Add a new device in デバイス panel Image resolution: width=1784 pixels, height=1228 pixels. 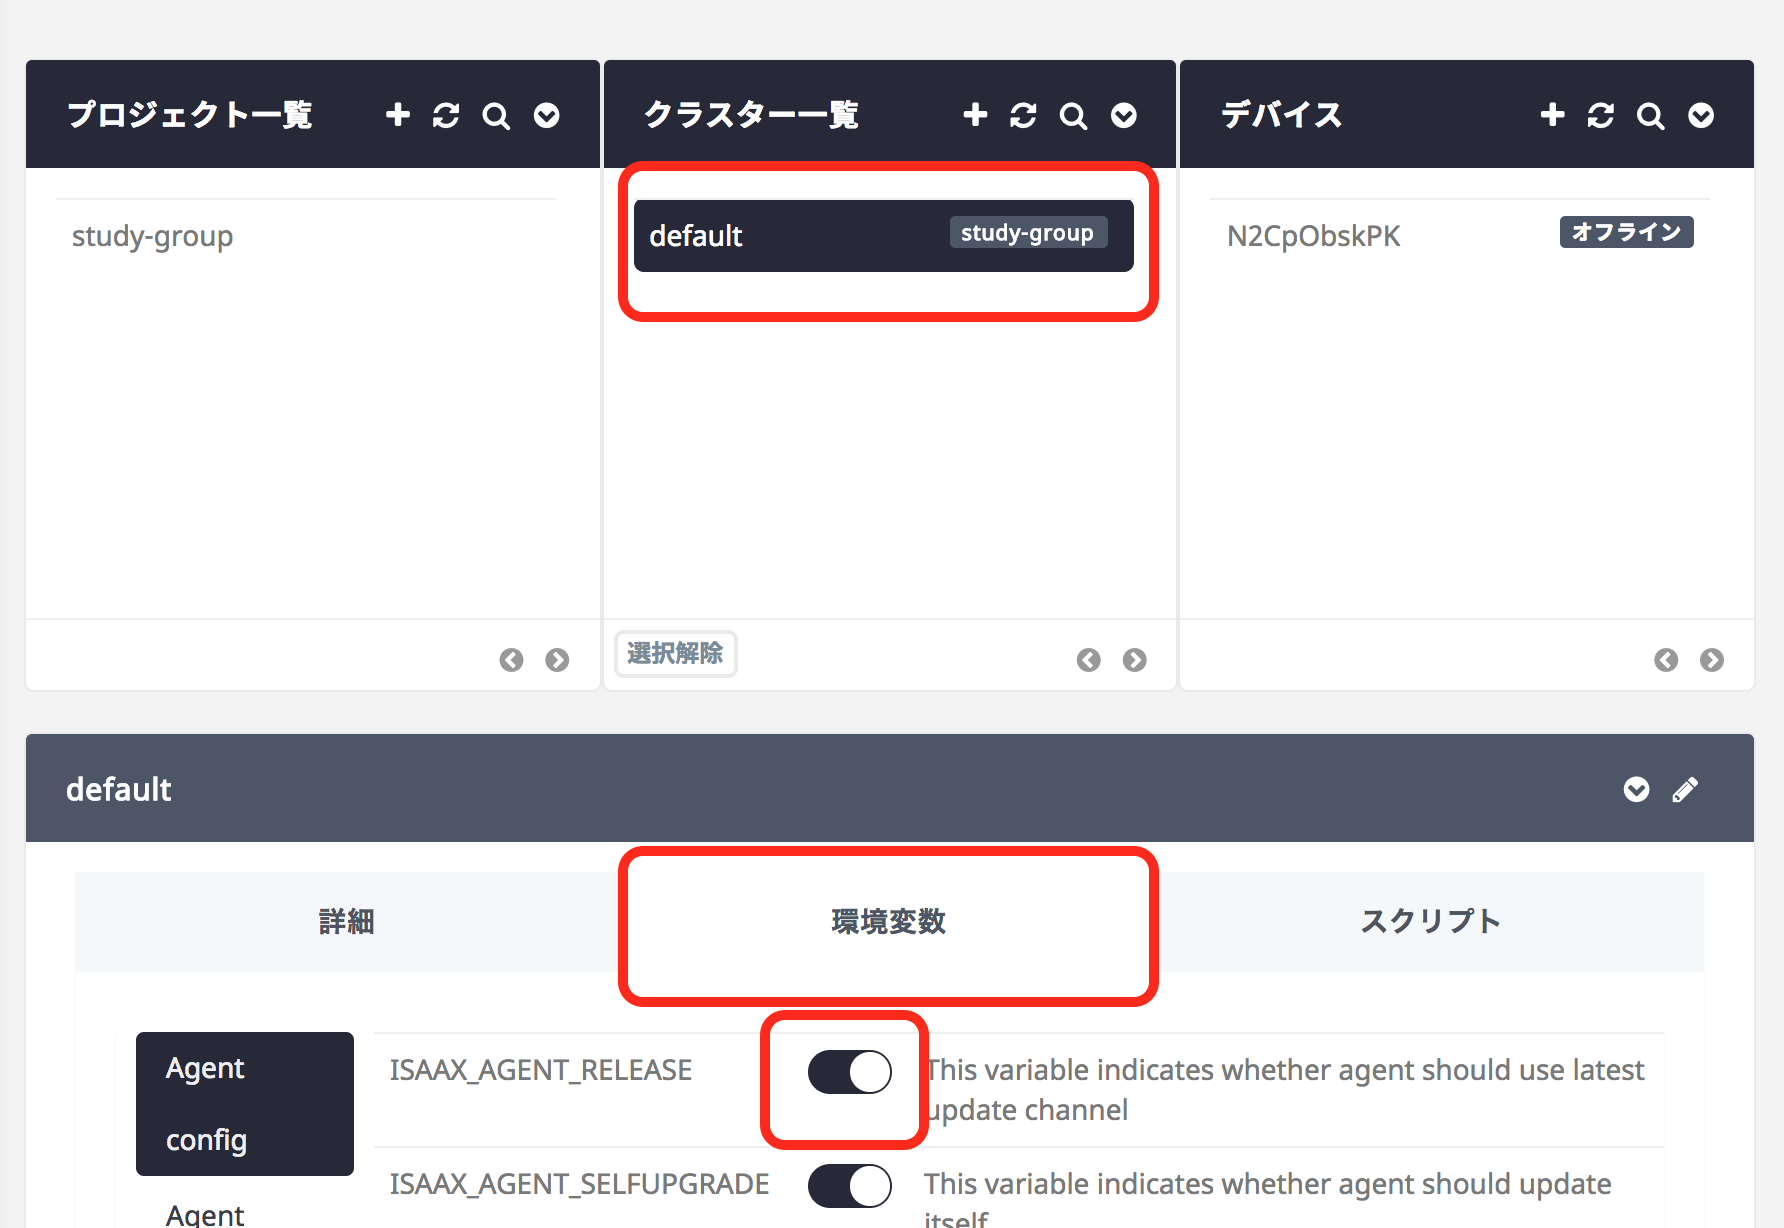tap(1552, 115)
